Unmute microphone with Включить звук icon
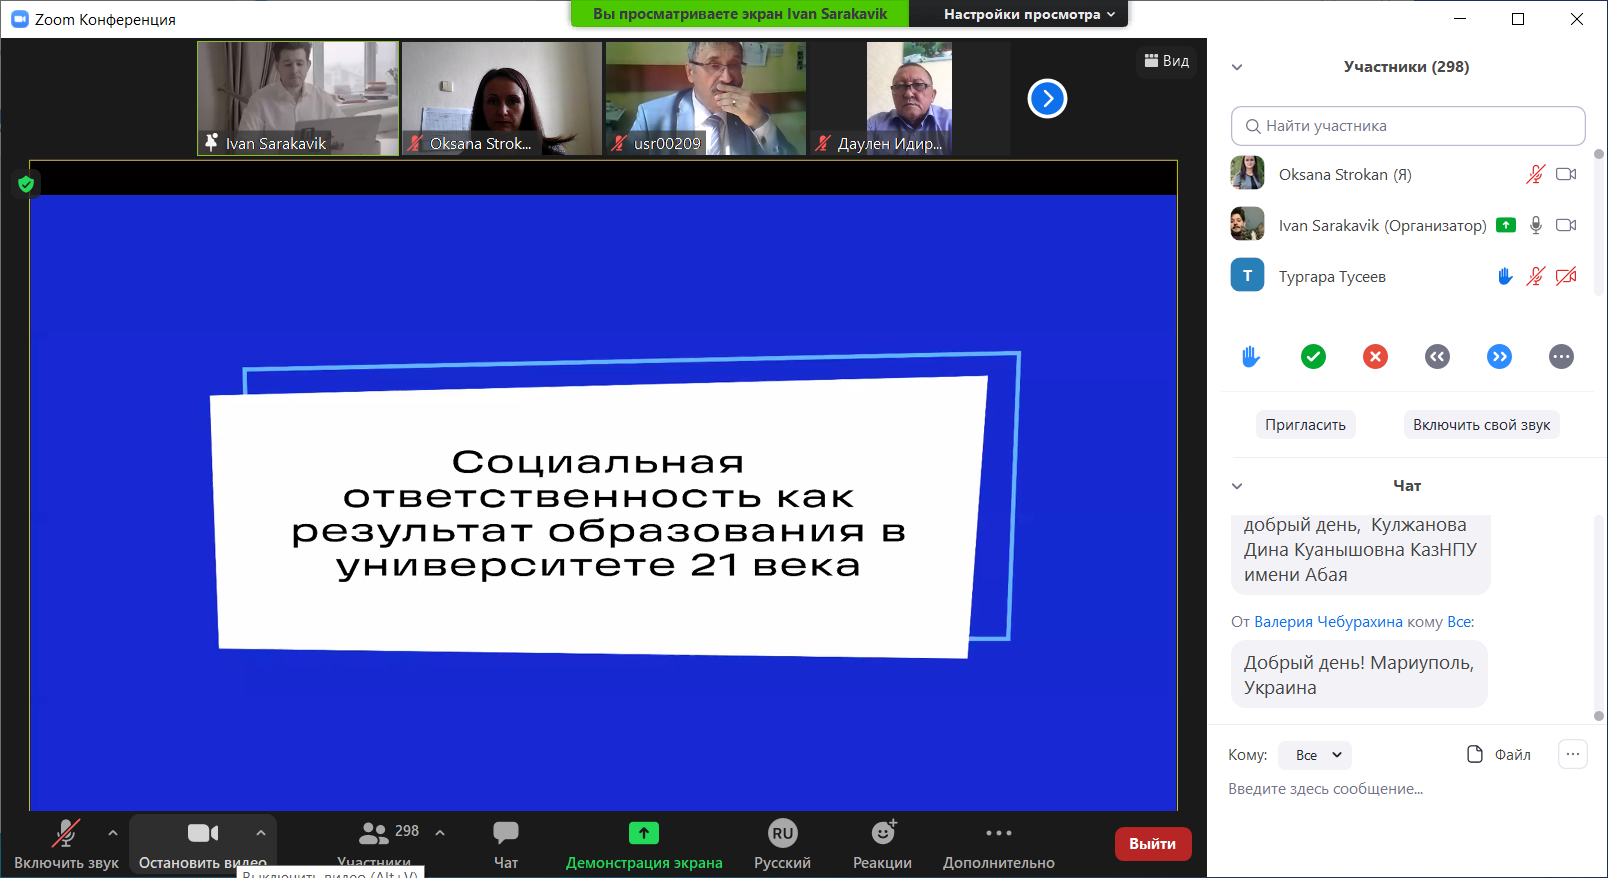 tap(66, 833)
